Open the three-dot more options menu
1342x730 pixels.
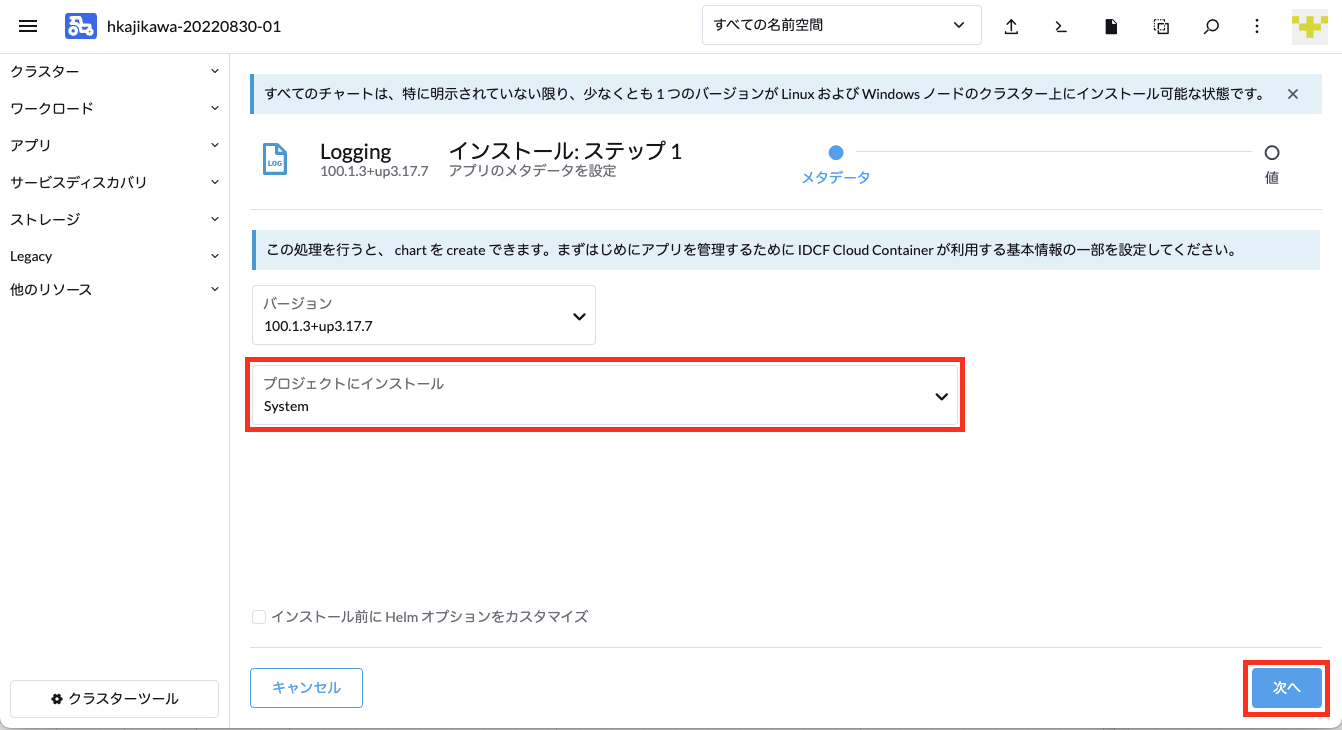pyautogui.click(x=1257, y=27)
